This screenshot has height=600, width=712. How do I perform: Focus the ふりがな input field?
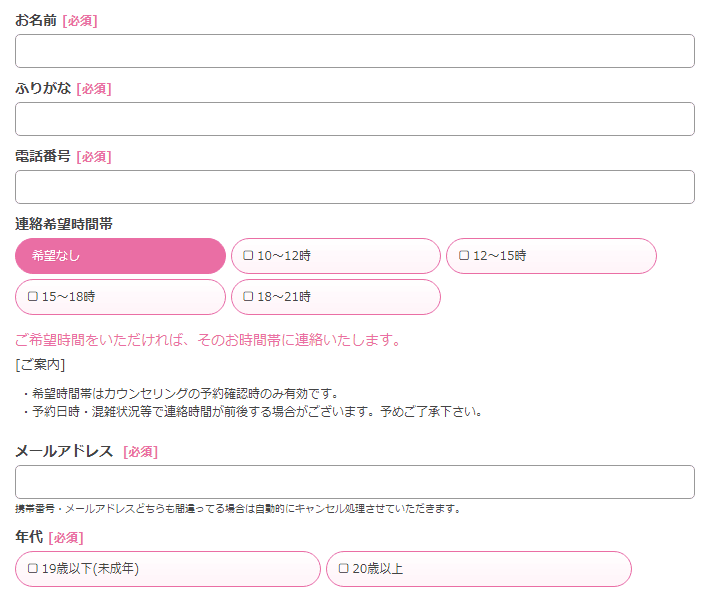pos(354,119)
